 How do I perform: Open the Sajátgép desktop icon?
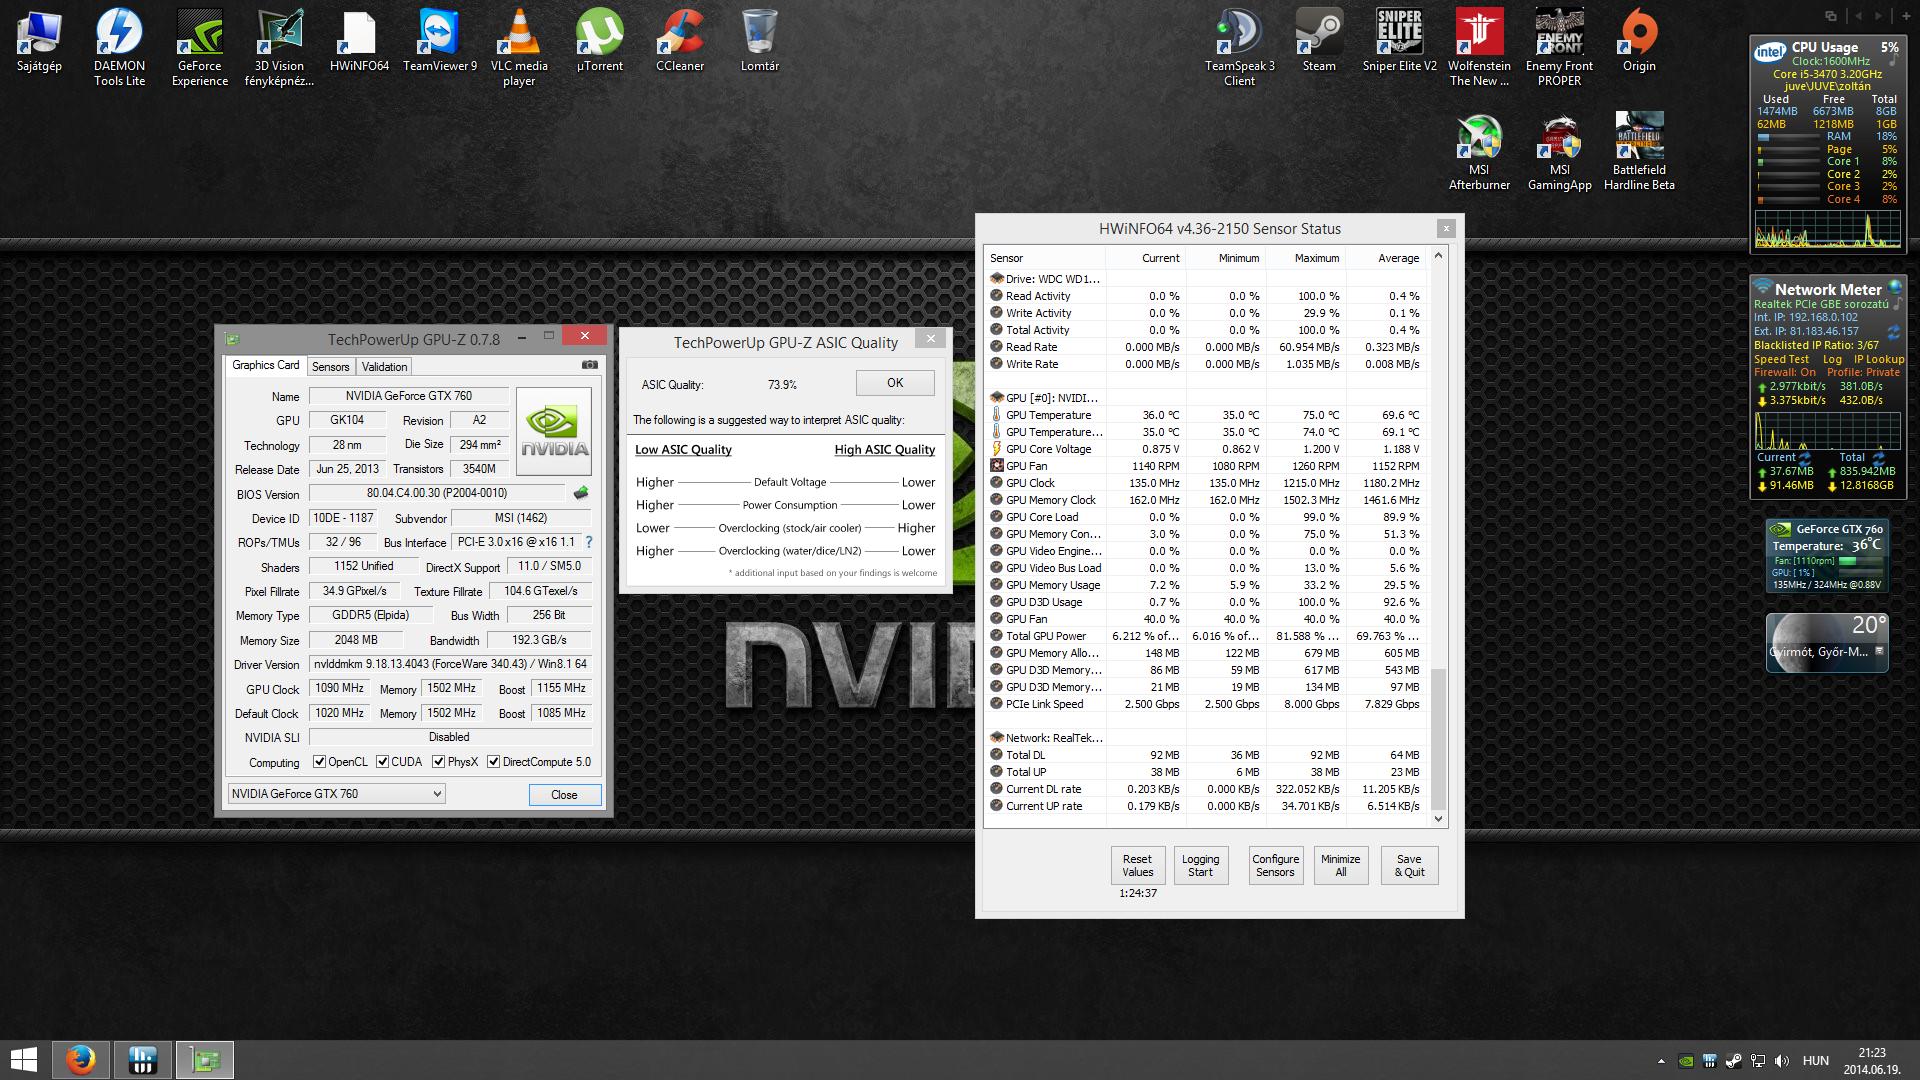tap(39, 42)
